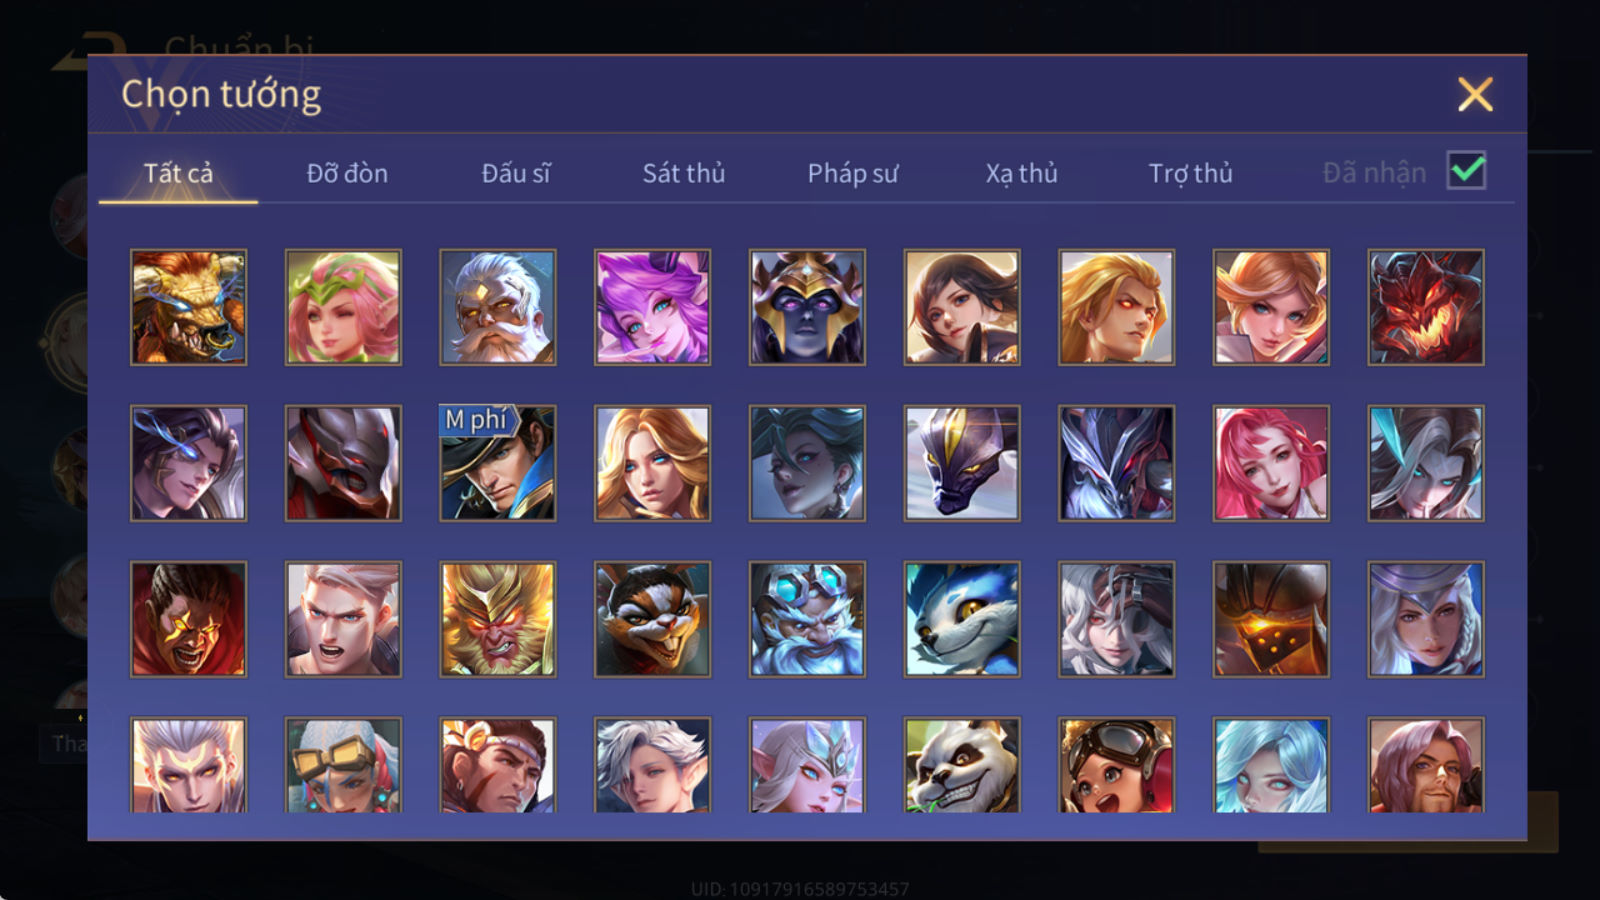Choose the white-bearded old man hero
Screen dimensions: 1600x900
pyautogui.click(x=498, y=307)
